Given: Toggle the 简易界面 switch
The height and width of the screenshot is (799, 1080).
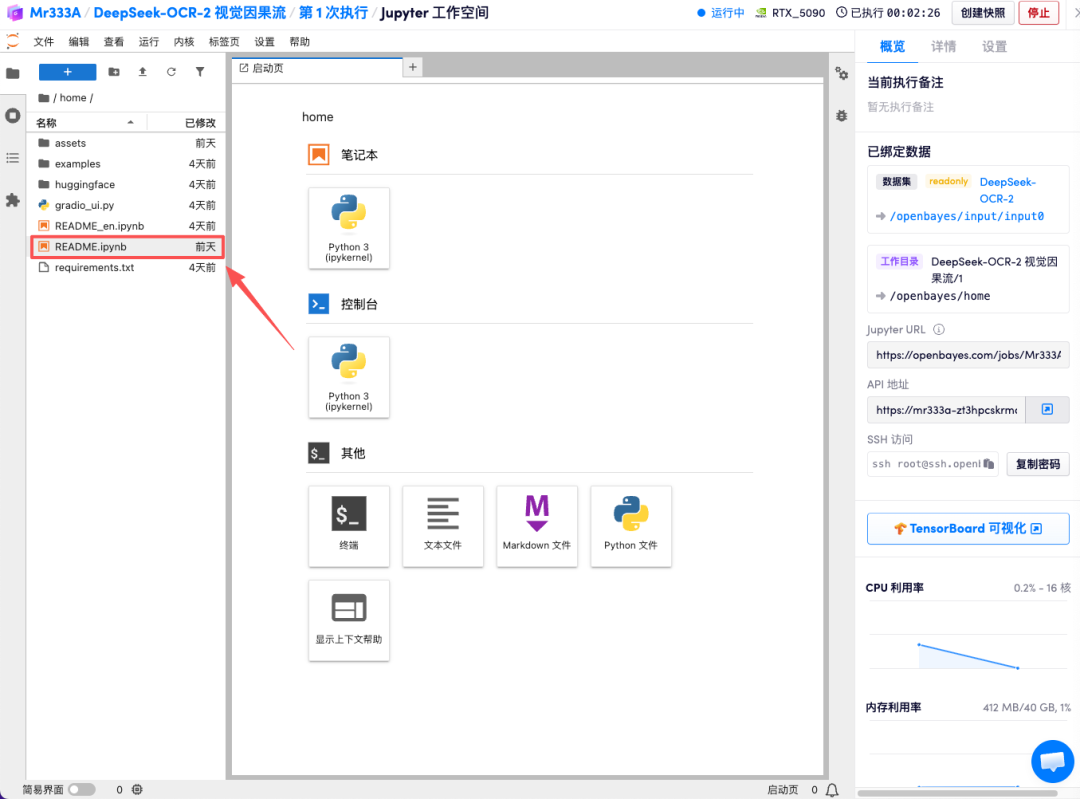Looking at the screenshot, I should coord(82,789).
